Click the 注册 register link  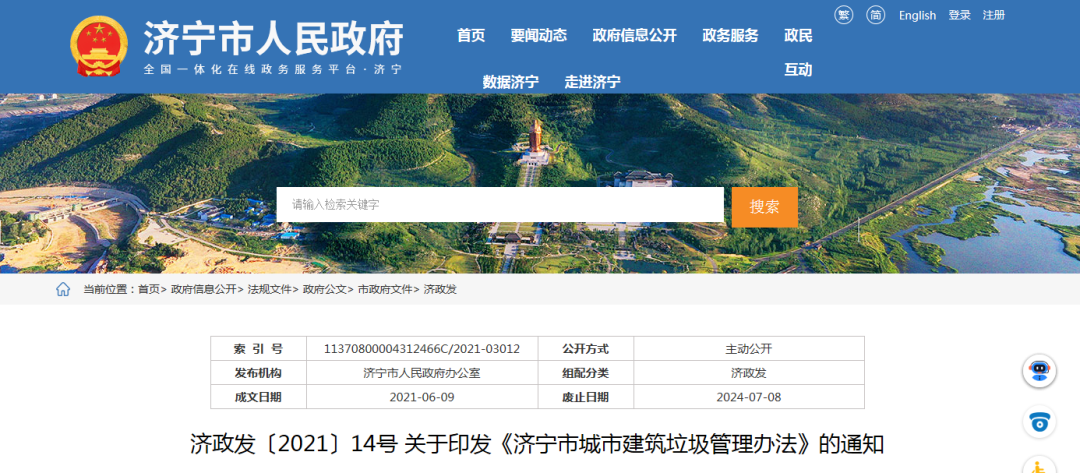tap(994, 15)
